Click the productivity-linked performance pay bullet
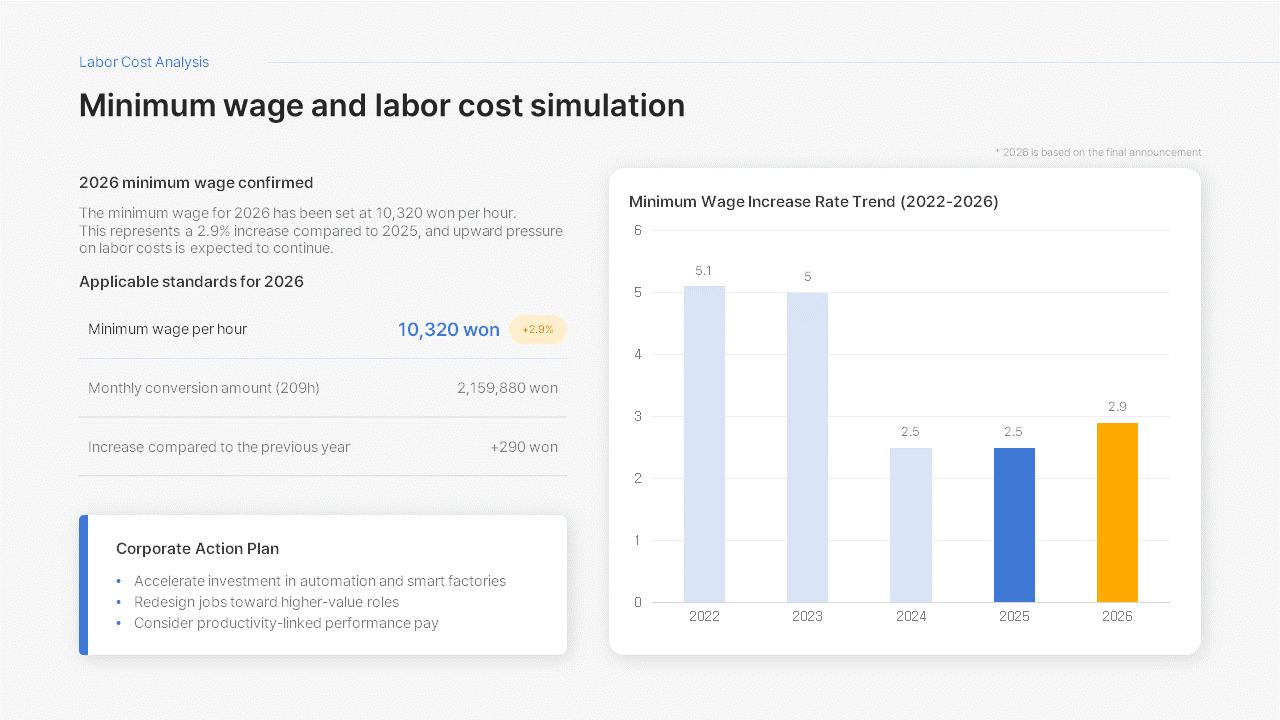 tap(286, 623)
